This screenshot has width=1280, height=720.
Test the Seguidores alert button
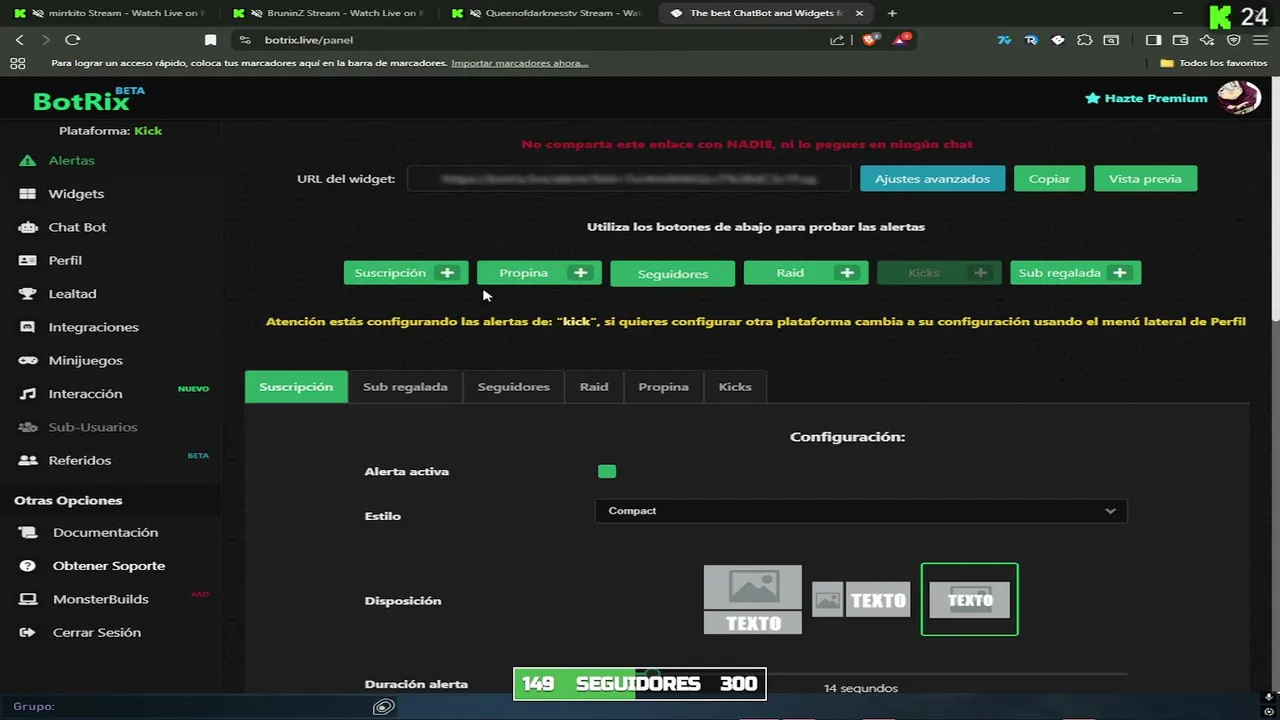(672, 274)
